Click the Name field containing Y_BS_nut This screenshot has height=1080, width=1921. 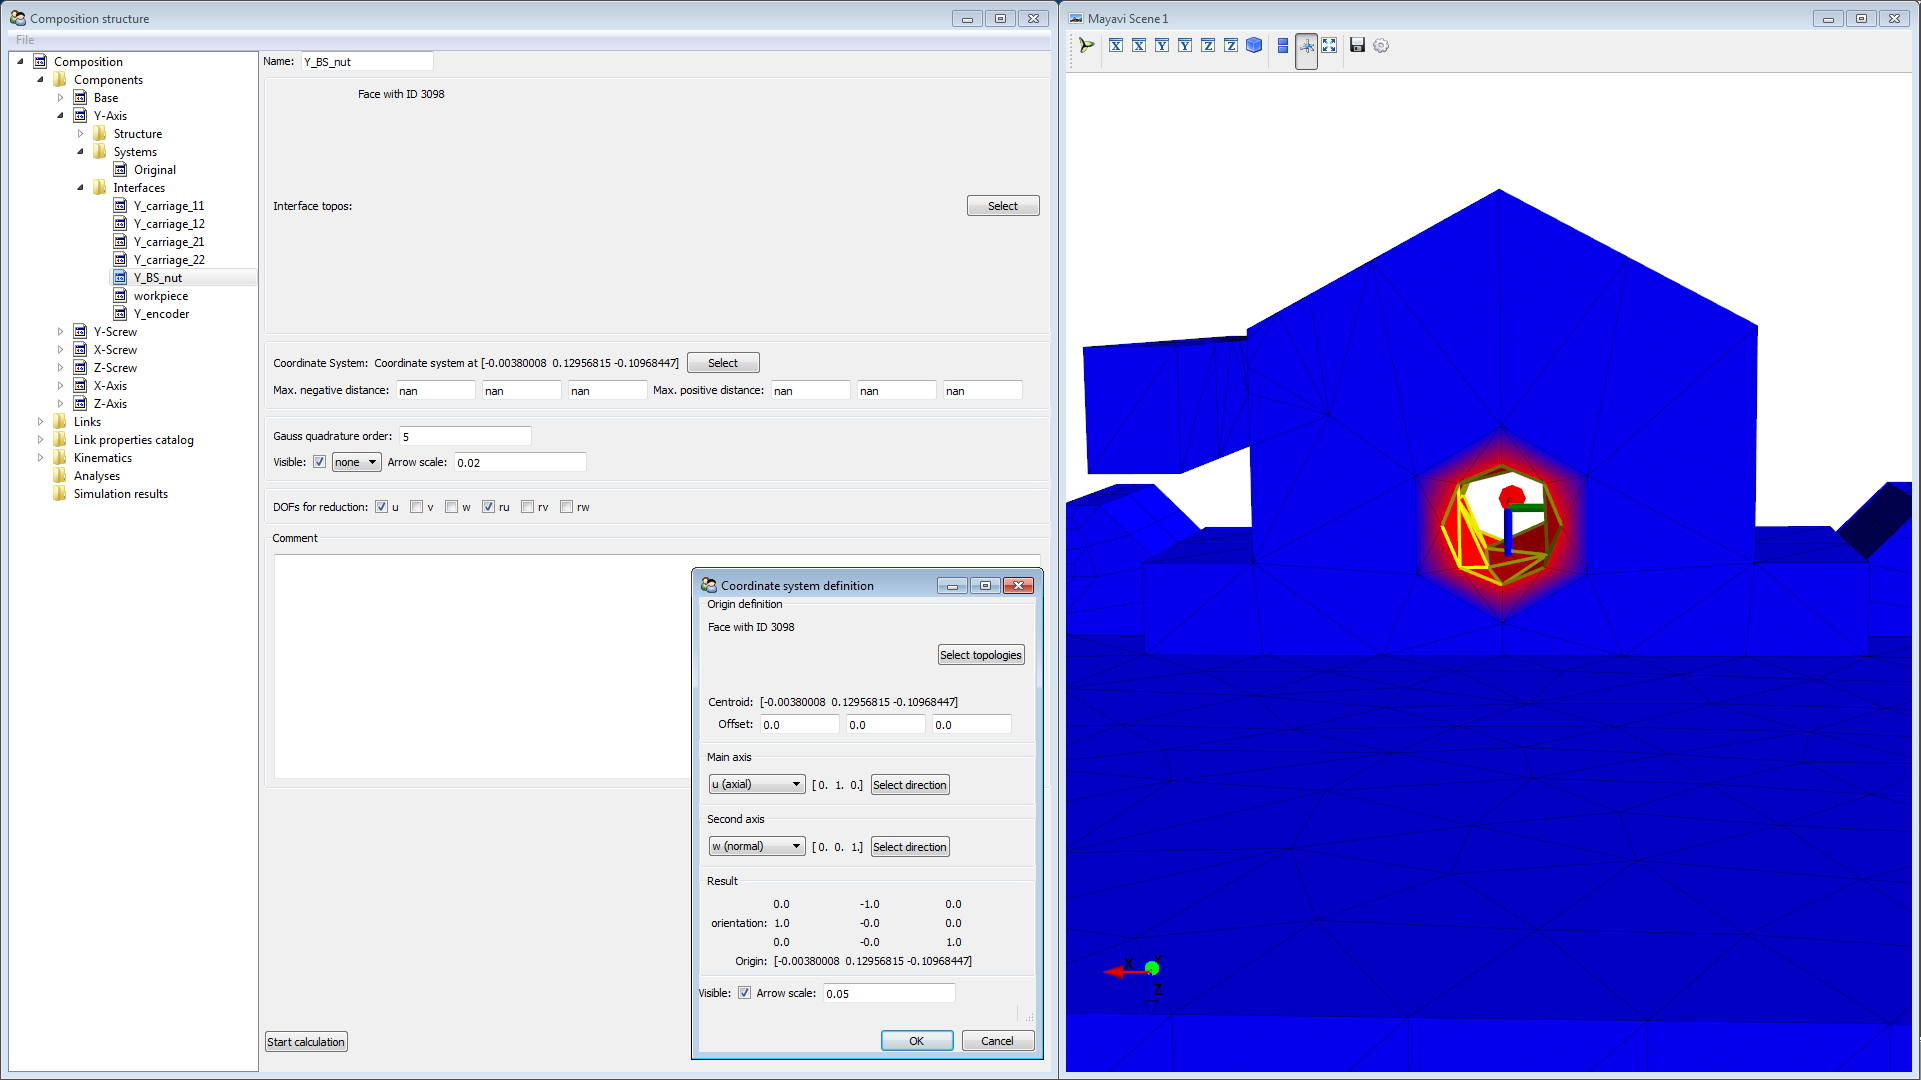pos(367,62)
